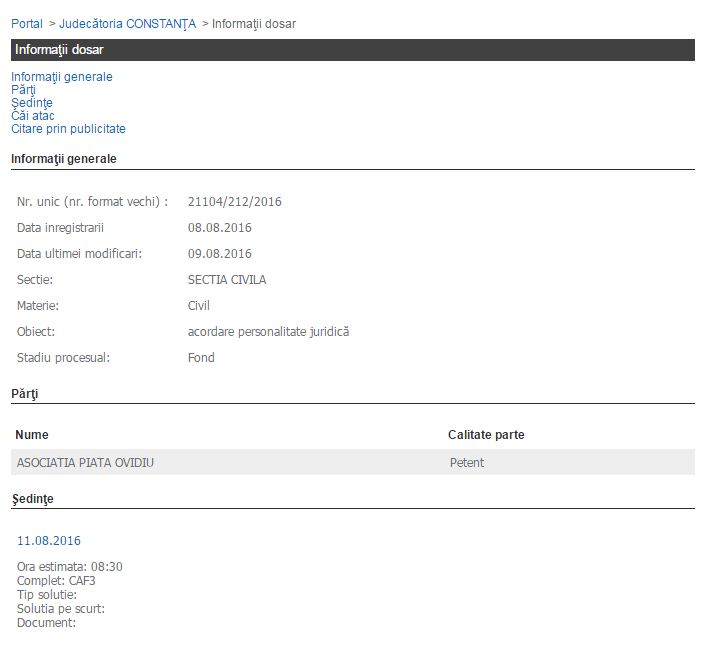706x652 pixels.
Task: Open the 'Citare prin publicitate' link
Action: tap(68, 129)
